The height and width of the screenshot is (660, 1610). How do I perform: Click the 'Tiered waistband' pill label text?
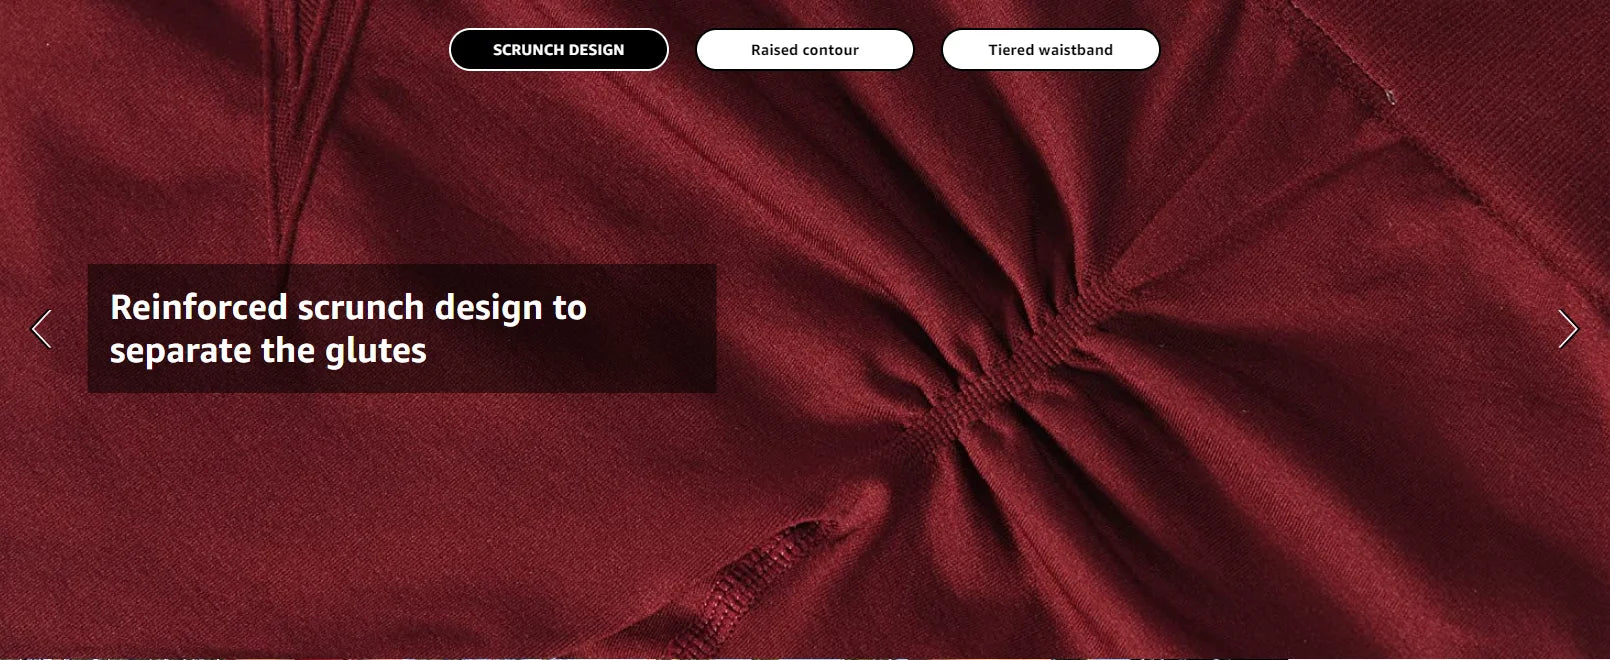[1051, 50]
